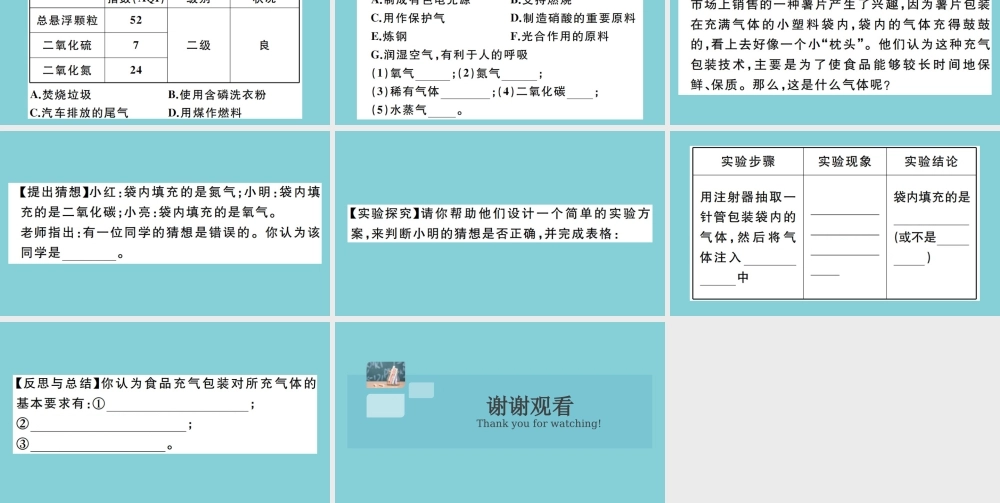Screen dimensions: 1000x503
Task: Select the value 52 in the table
Action: coord(136,20)
